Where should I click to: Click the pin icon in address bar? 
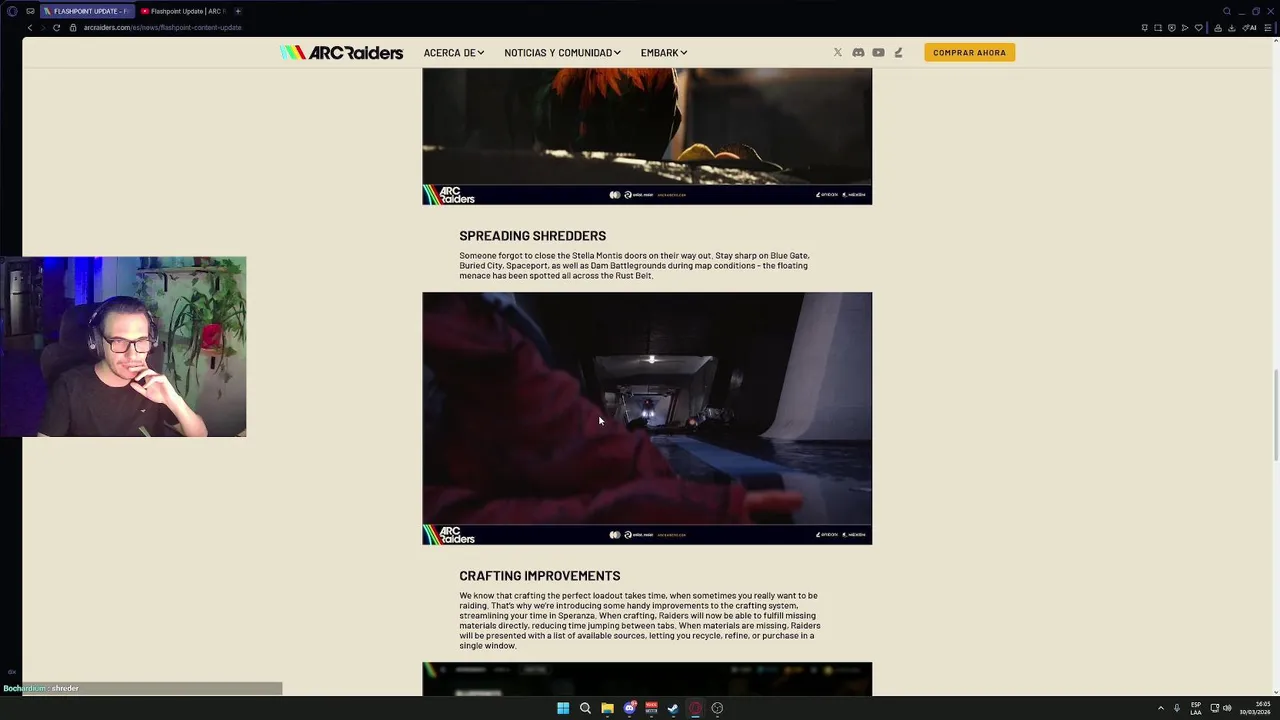click(x=1144, y=27)
